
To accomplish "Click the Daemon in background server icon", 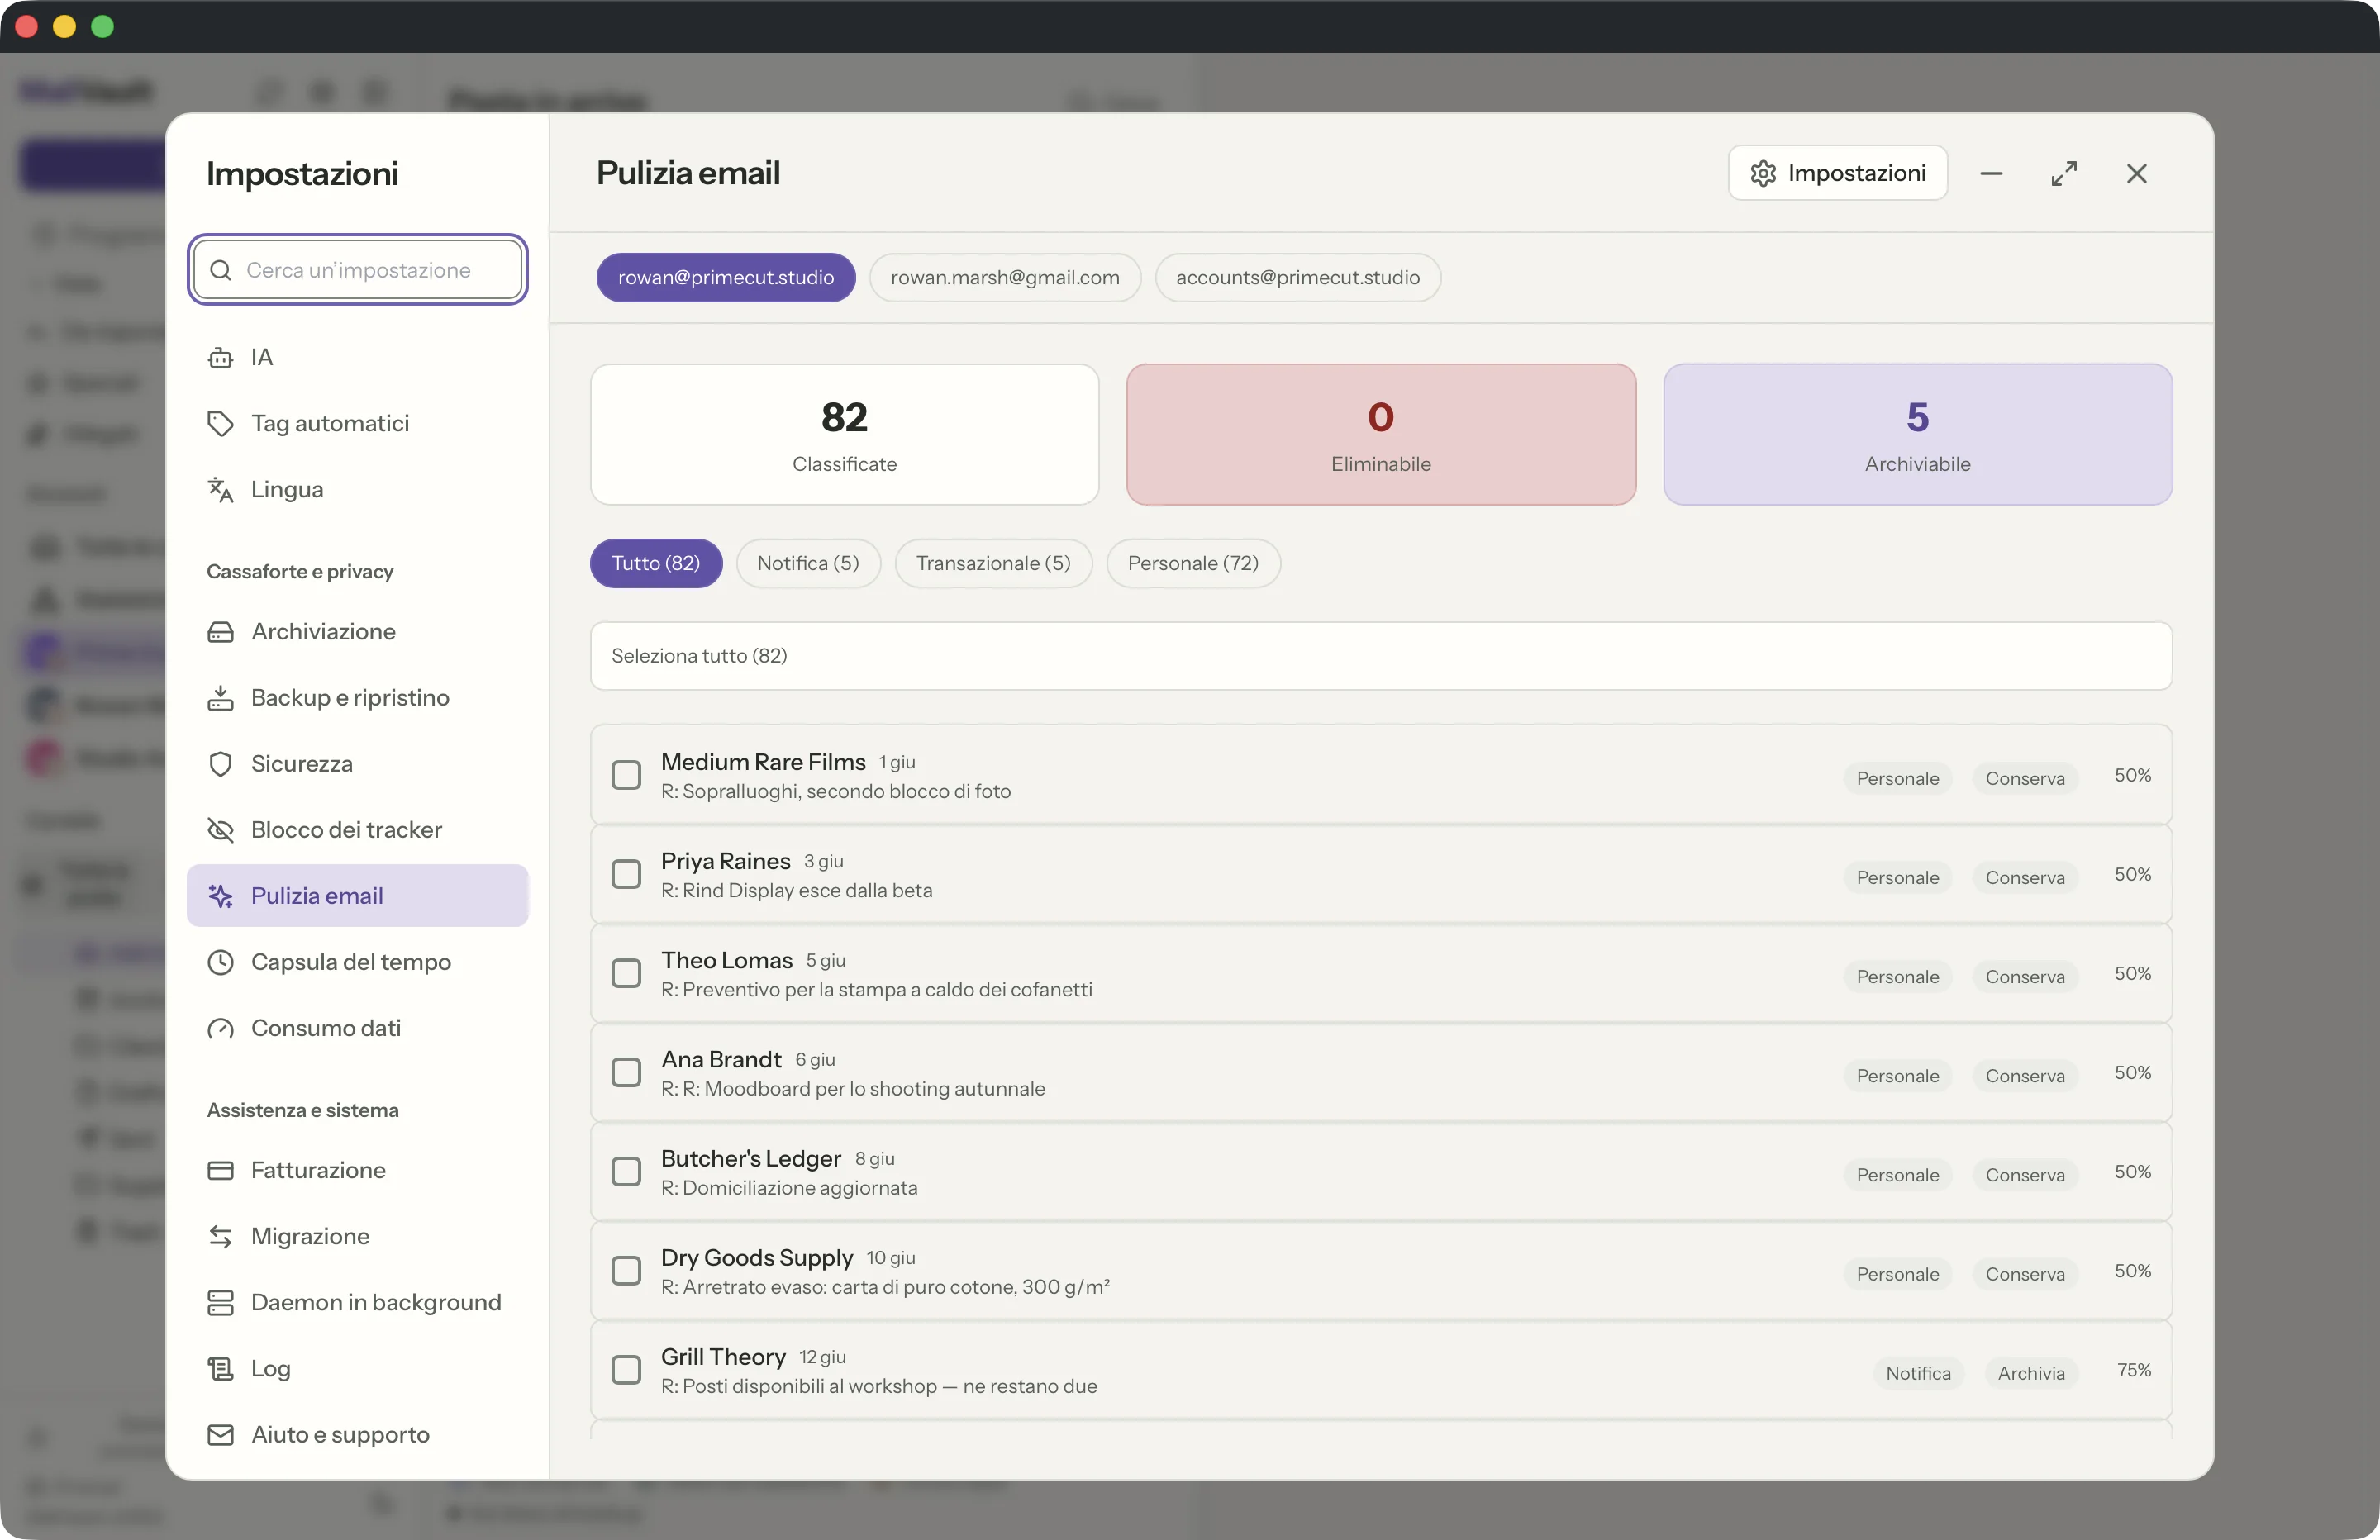I will (x=220, y=1301).
